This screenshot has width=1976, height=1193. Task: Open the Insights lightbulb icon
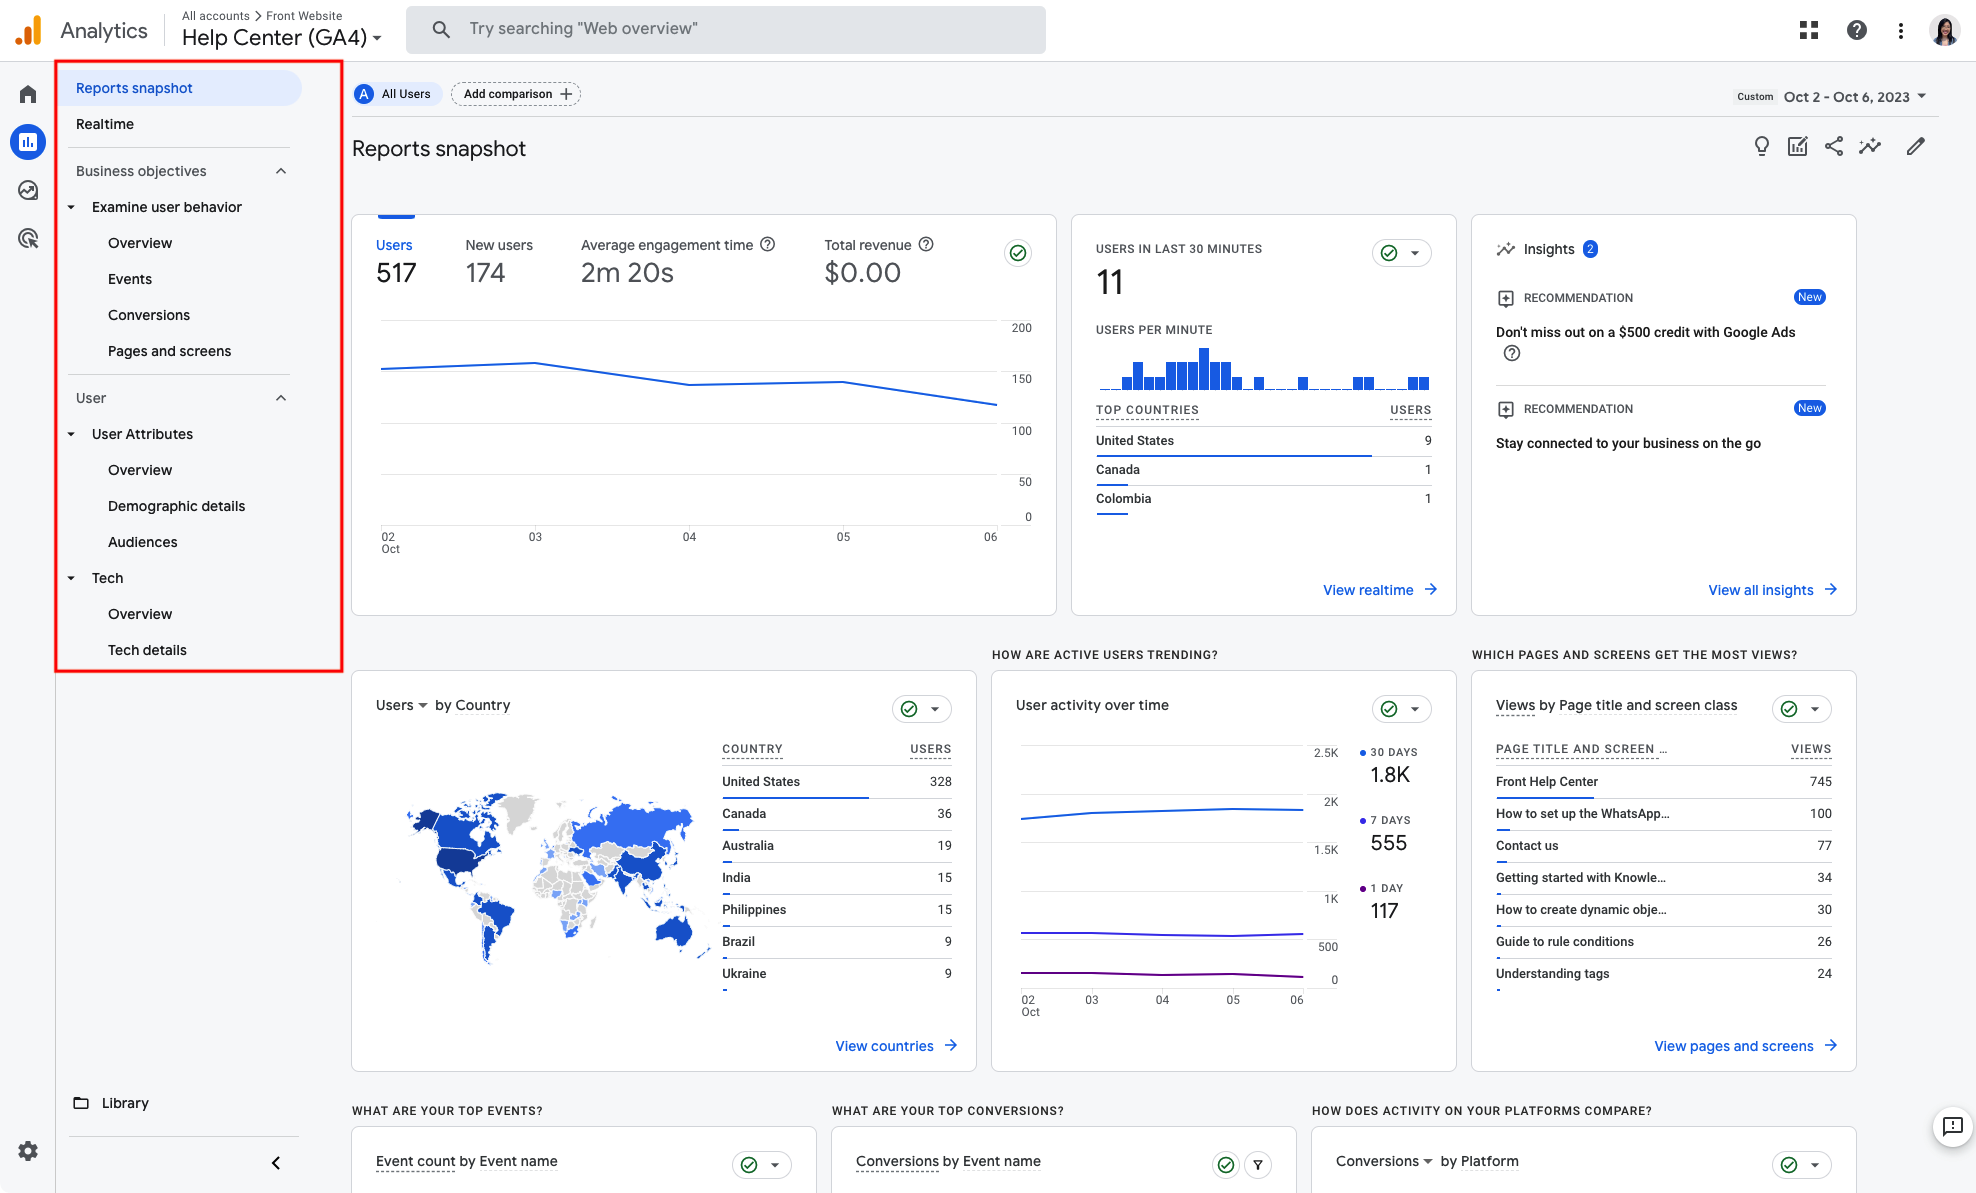pos(1762,146)
